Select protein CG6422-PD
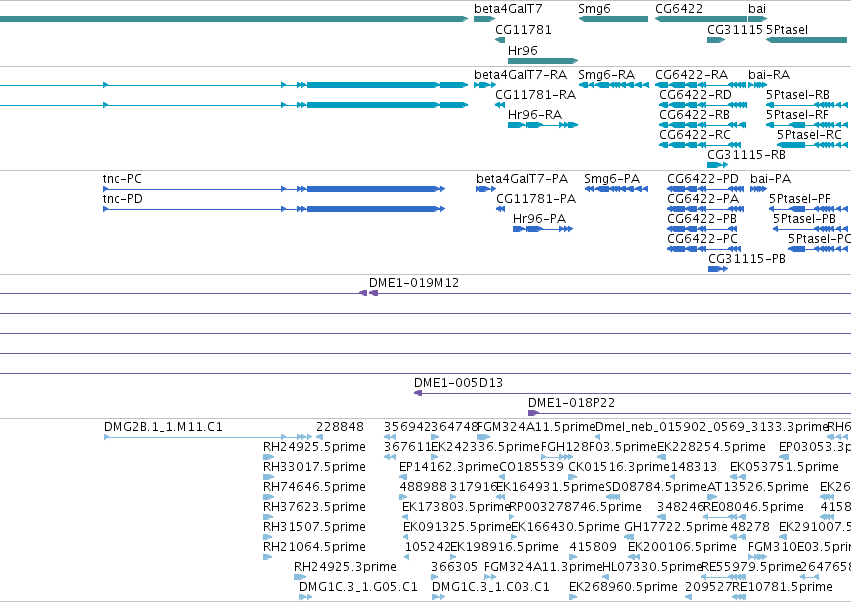 click(x=705, y=189)
